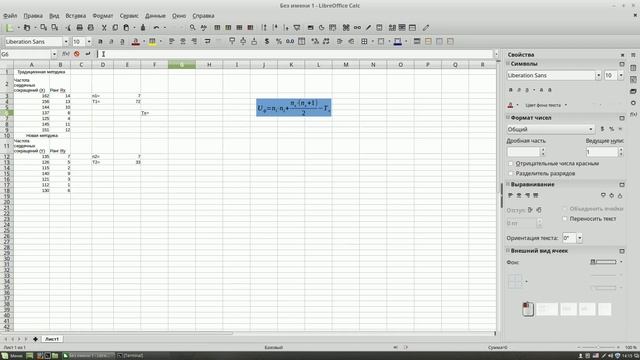Collapse the 'Символы' sidebar section
Screen dimensions: 640x360
(508, 64)
